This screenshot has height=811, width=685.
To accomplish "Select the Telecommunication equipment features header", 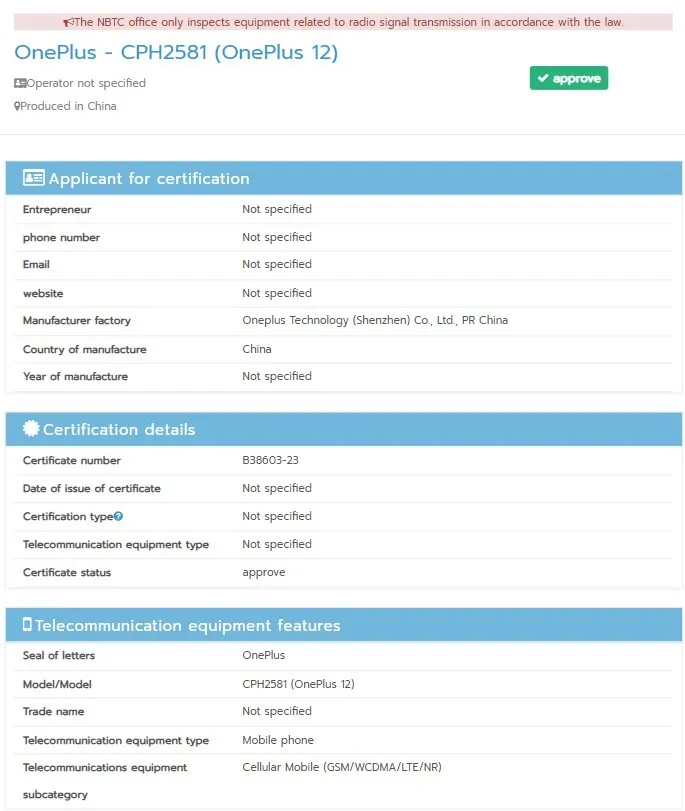I will [188, 626].
